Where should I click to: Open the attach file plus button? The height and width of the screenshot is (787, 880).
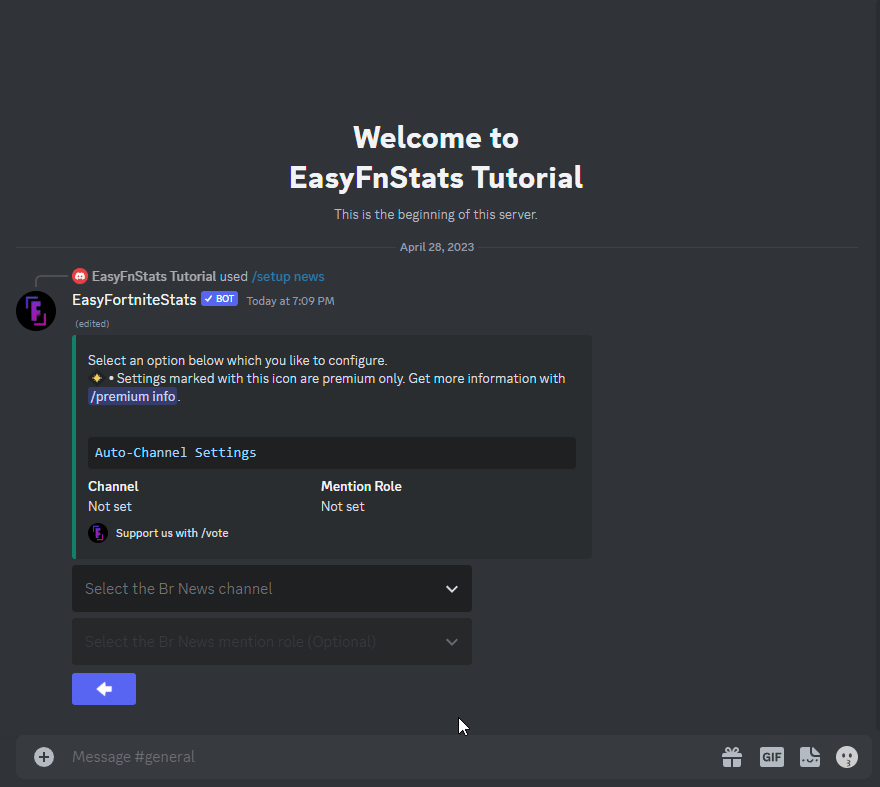(44, 757)
